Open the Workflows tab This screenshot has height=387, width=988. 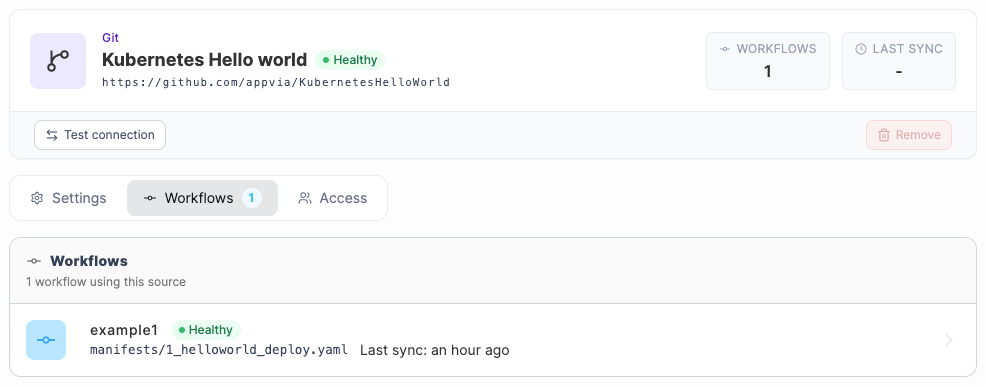click(202, 198)
